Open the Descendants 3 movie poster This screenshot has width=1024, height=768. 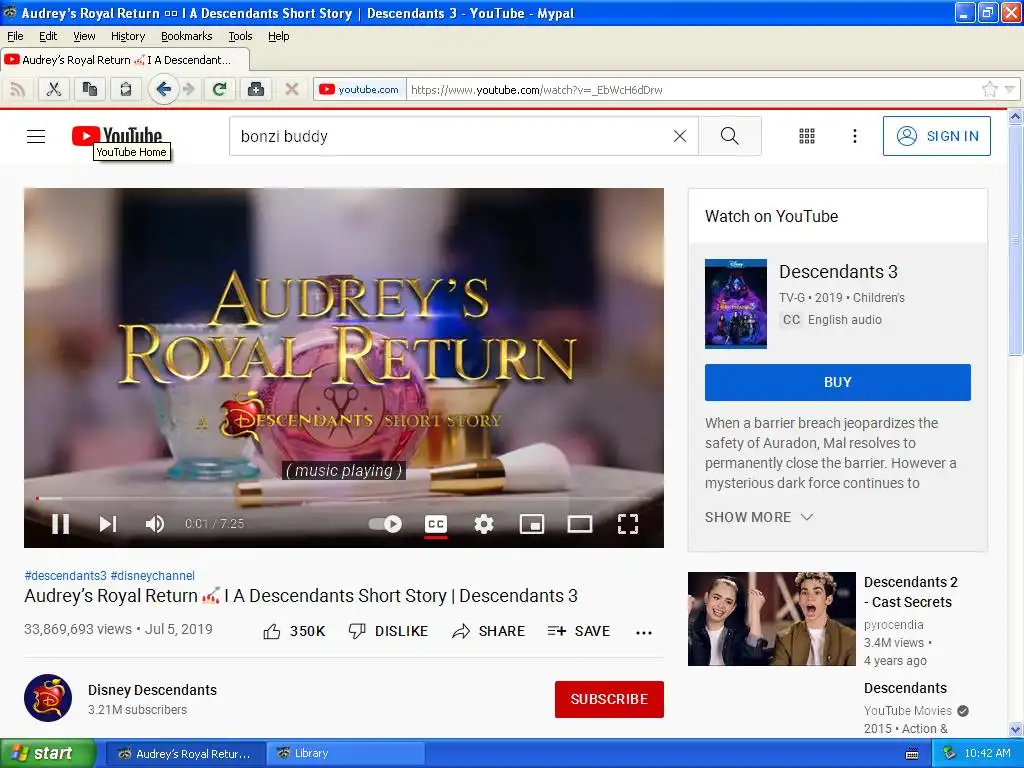735,304
